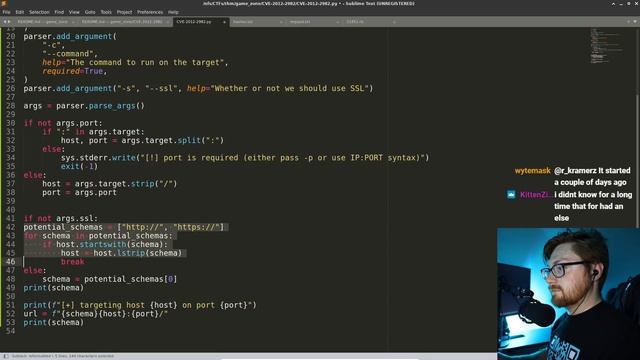Image resolution: width=640 pixels, height=360 pixels.
Task: Minimize the Sublime Text window
Action: 621,3
